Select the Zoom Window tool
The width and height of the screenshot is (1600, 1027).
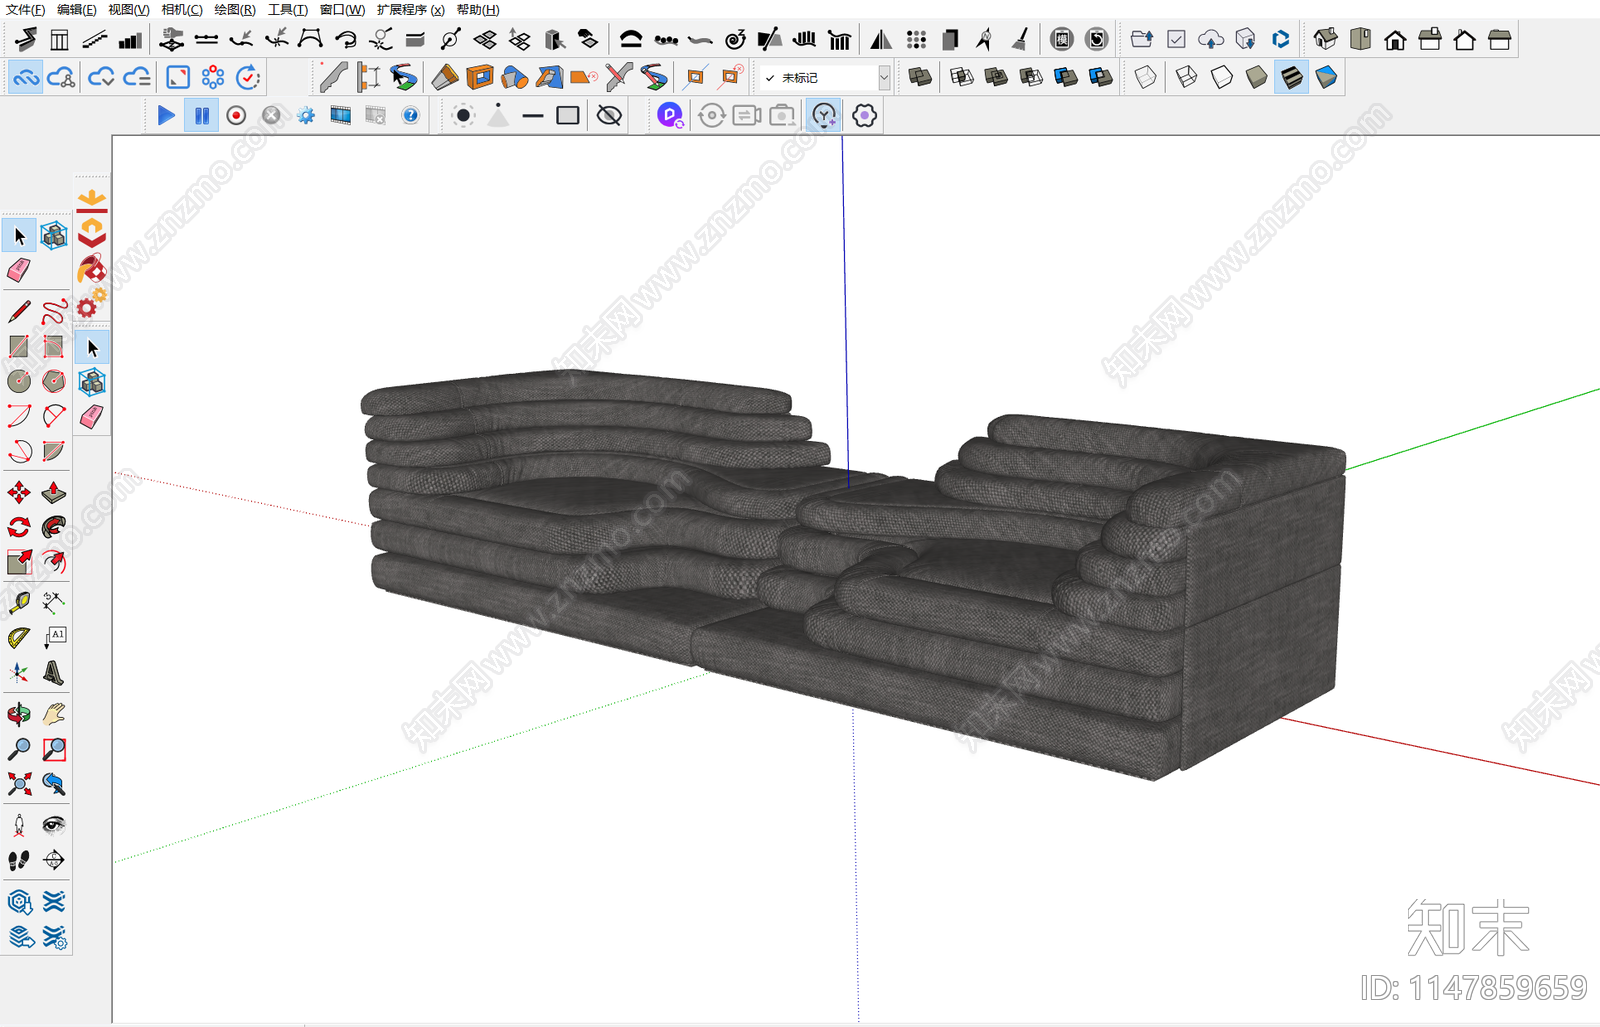coord(54,749)
